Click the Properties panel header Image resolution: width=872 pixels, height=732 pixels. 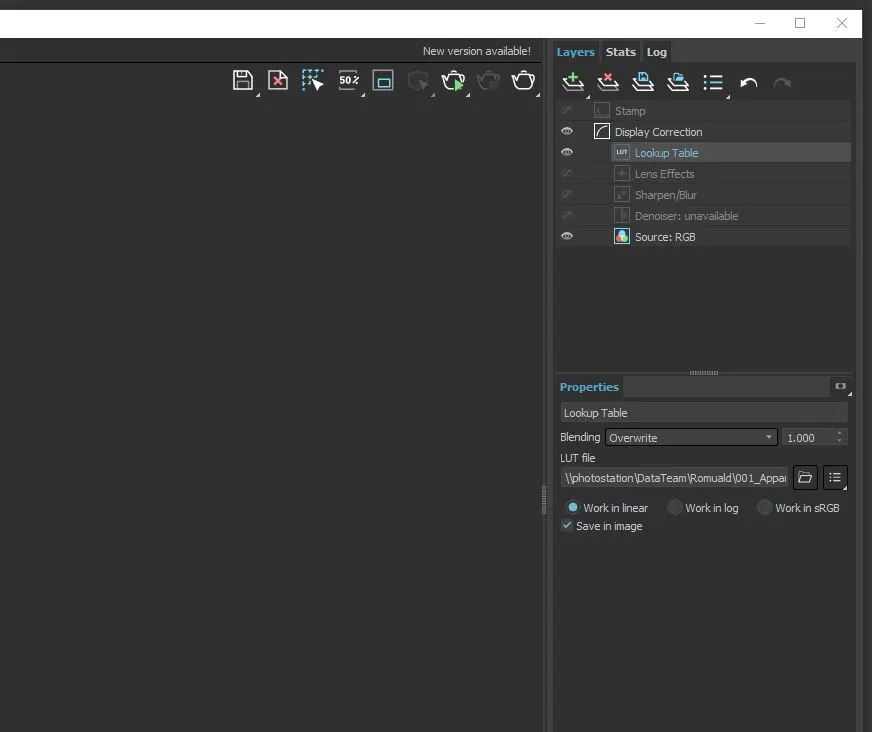coord(589,387)
